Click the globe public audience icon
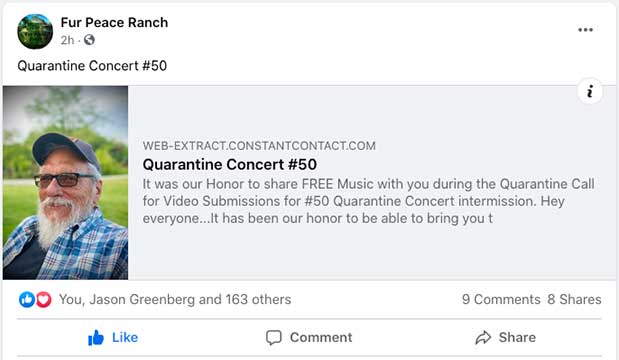The height and width of the screenshot is (360, 619). 89,40
